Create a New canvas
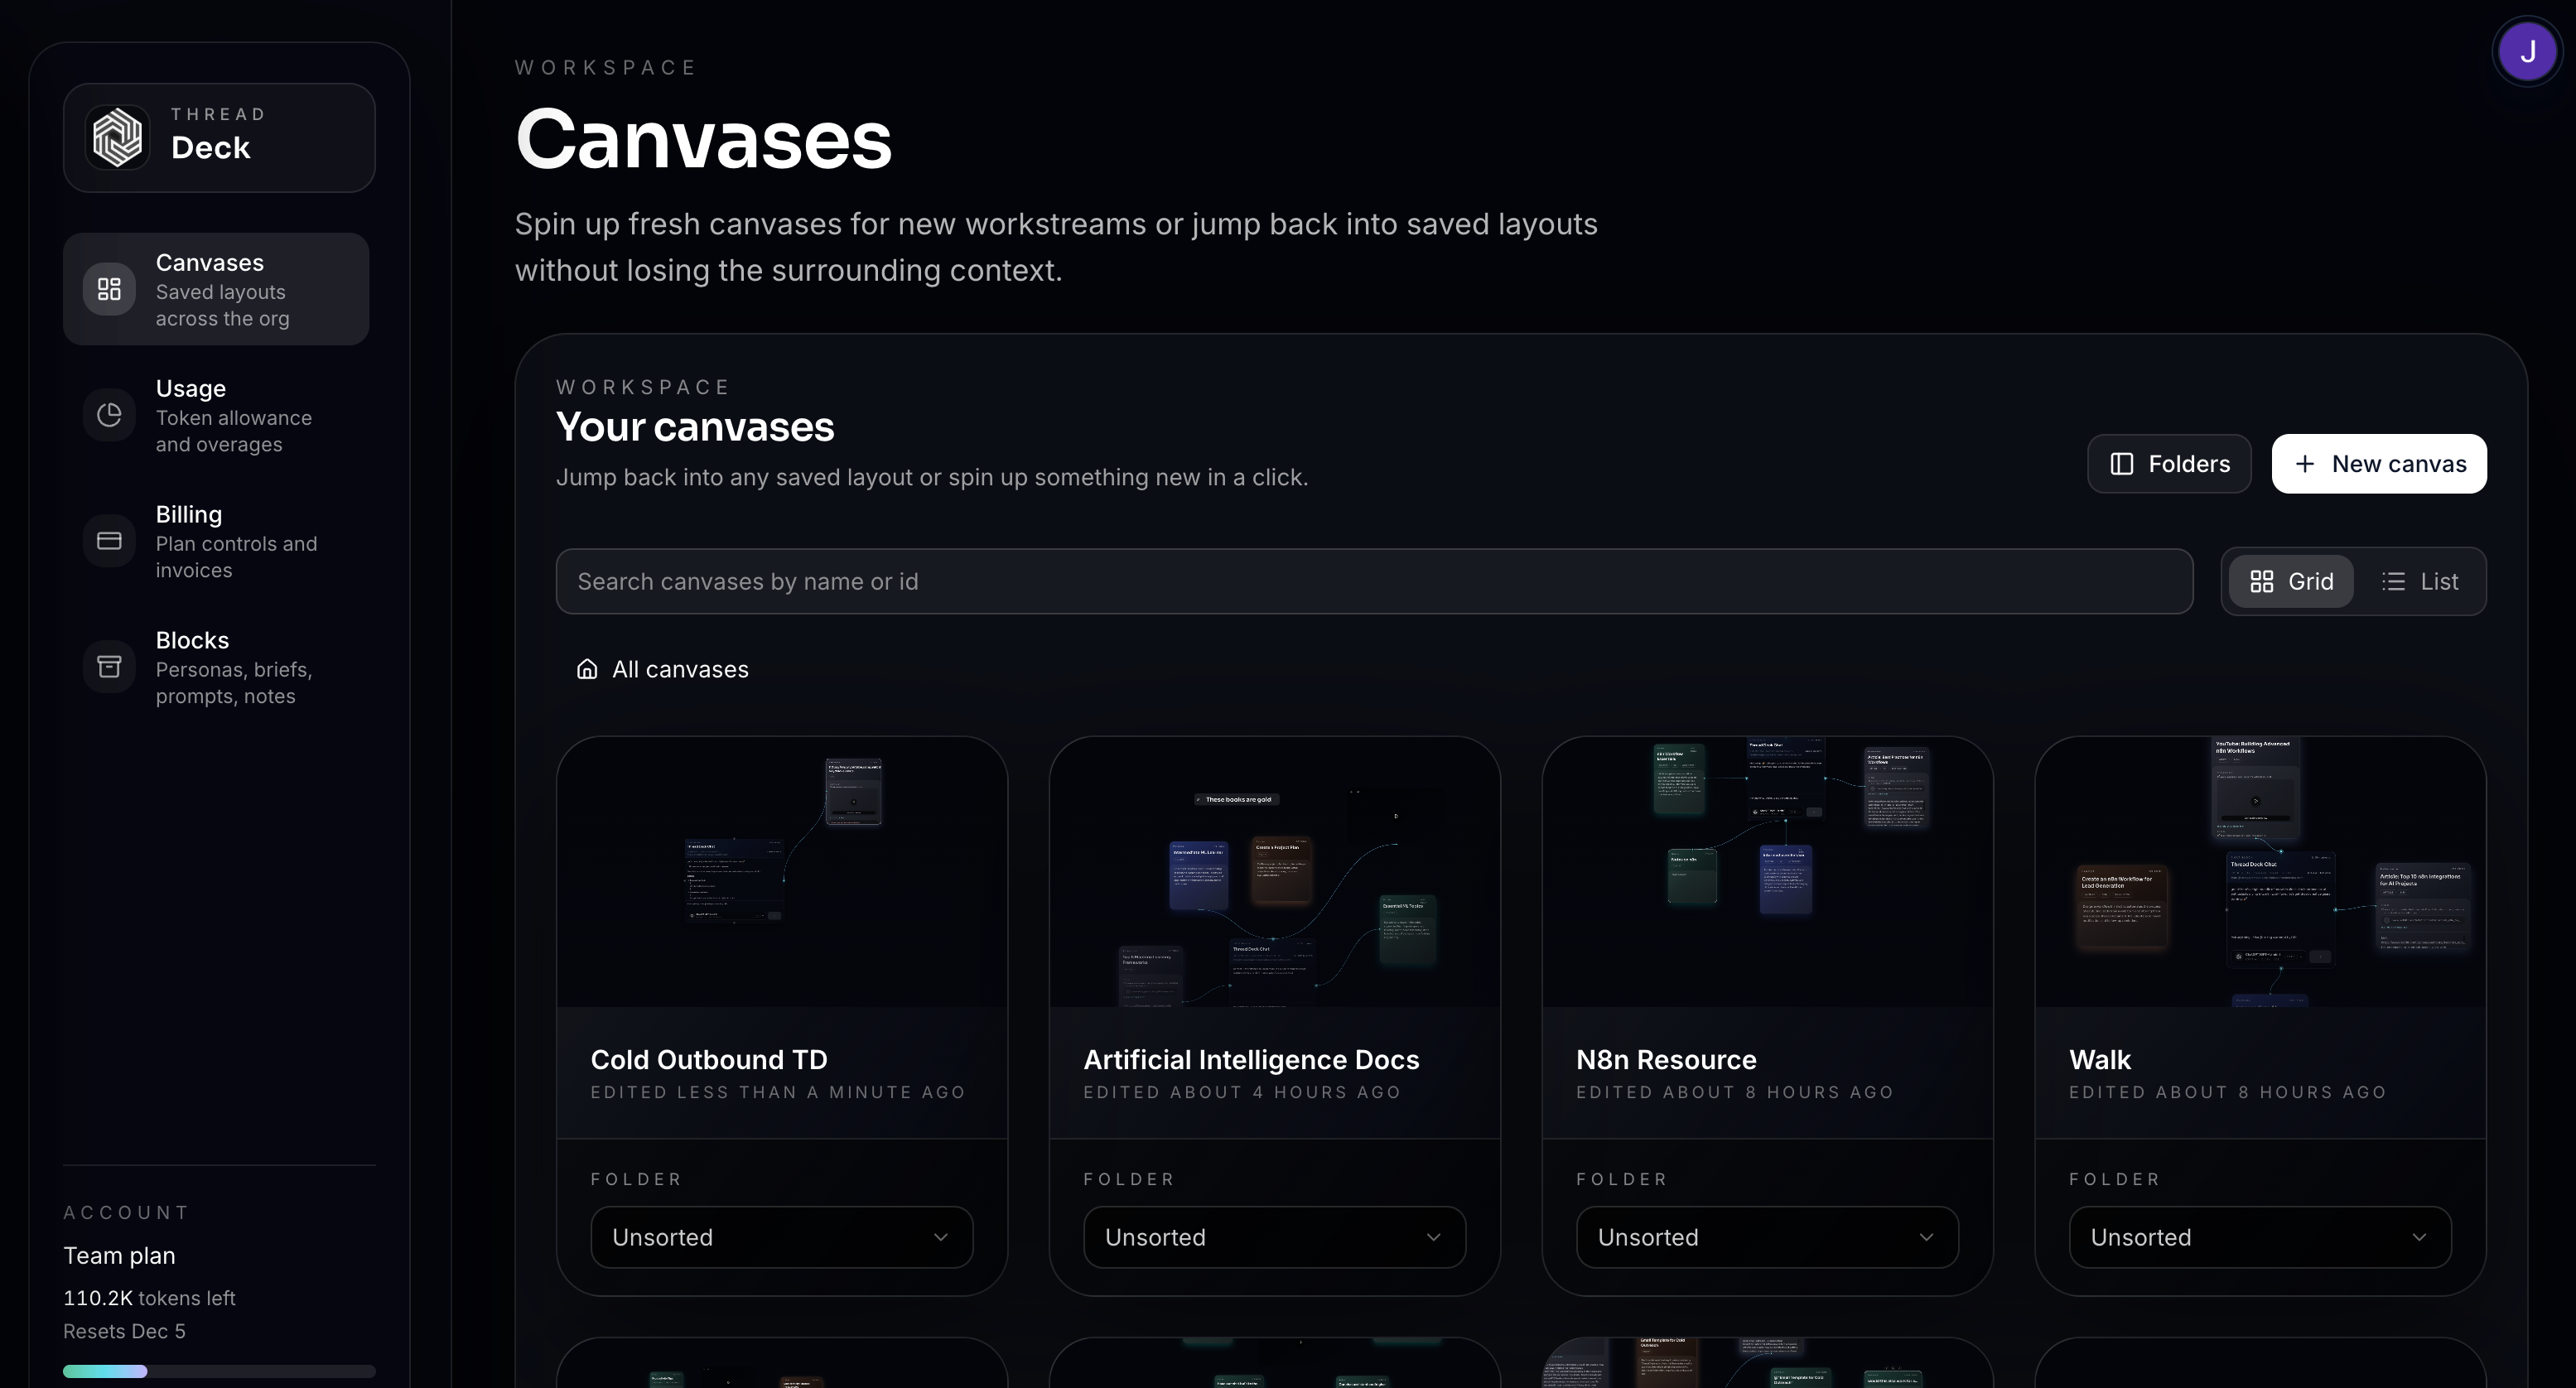 [x=2379, y=464]
